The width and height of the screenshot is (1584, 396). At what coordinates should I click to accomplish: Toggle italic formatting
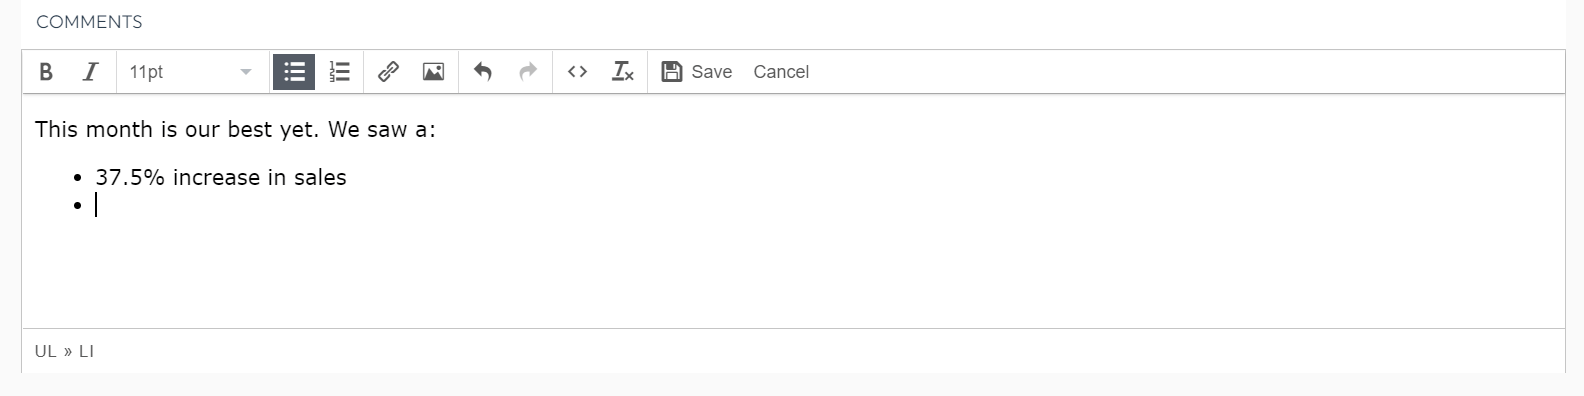90,72
